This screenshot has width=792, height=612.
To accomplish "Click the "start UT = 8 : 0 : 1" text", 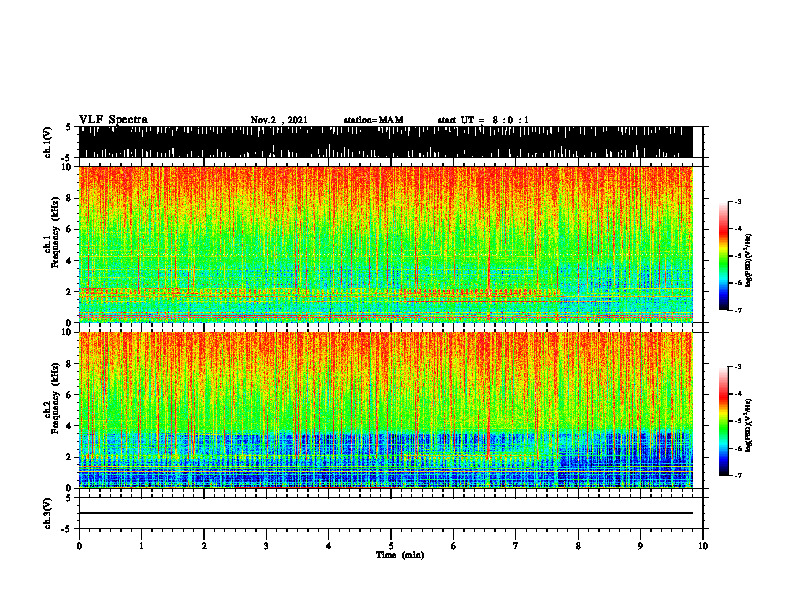I will click(x=483, y=120).
